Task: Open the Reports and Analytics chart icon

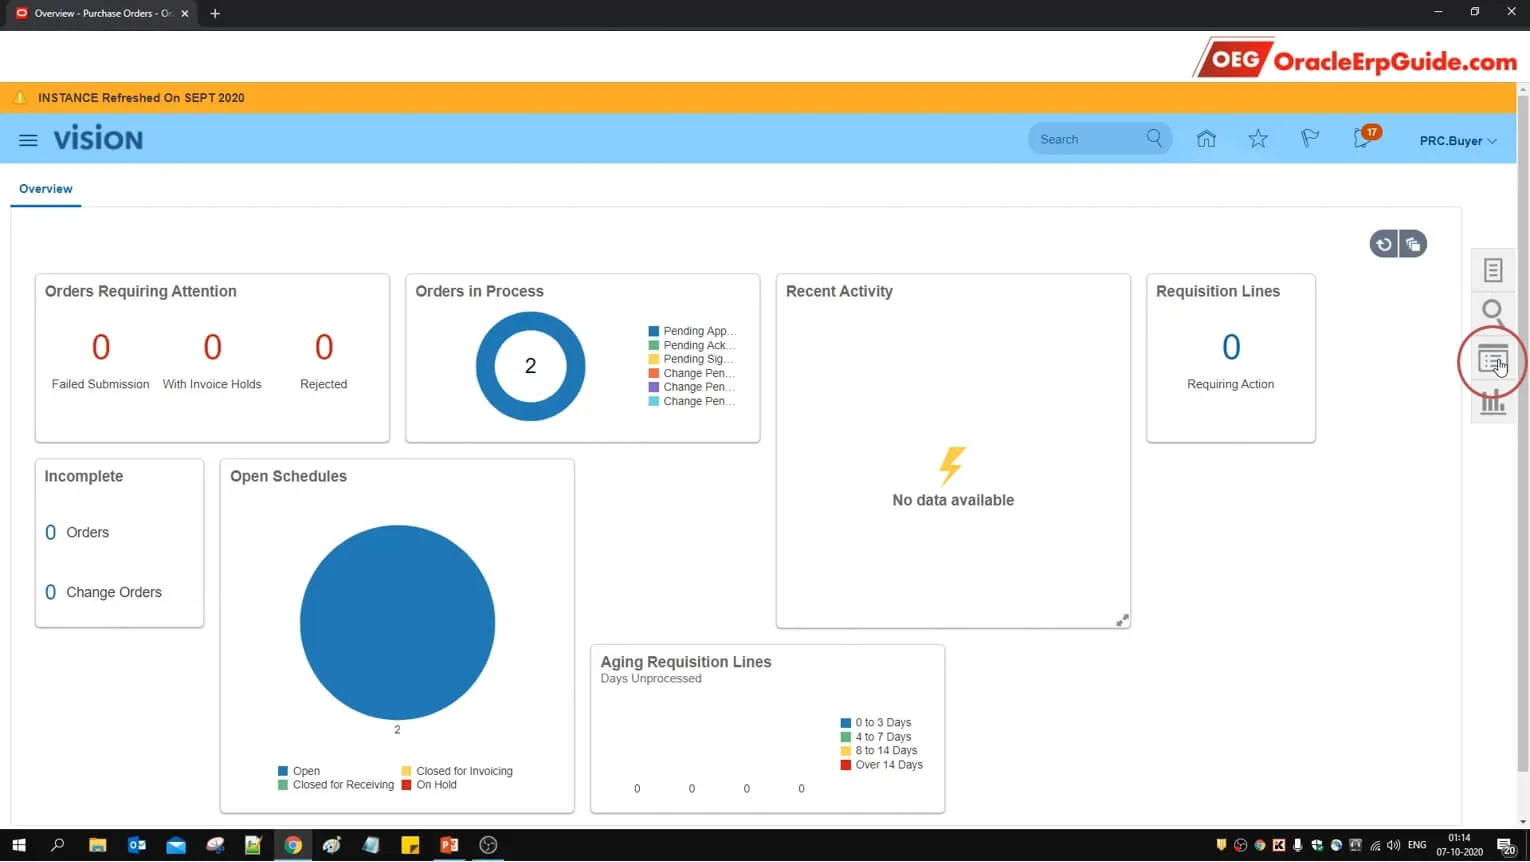Action: point(1493,402)
